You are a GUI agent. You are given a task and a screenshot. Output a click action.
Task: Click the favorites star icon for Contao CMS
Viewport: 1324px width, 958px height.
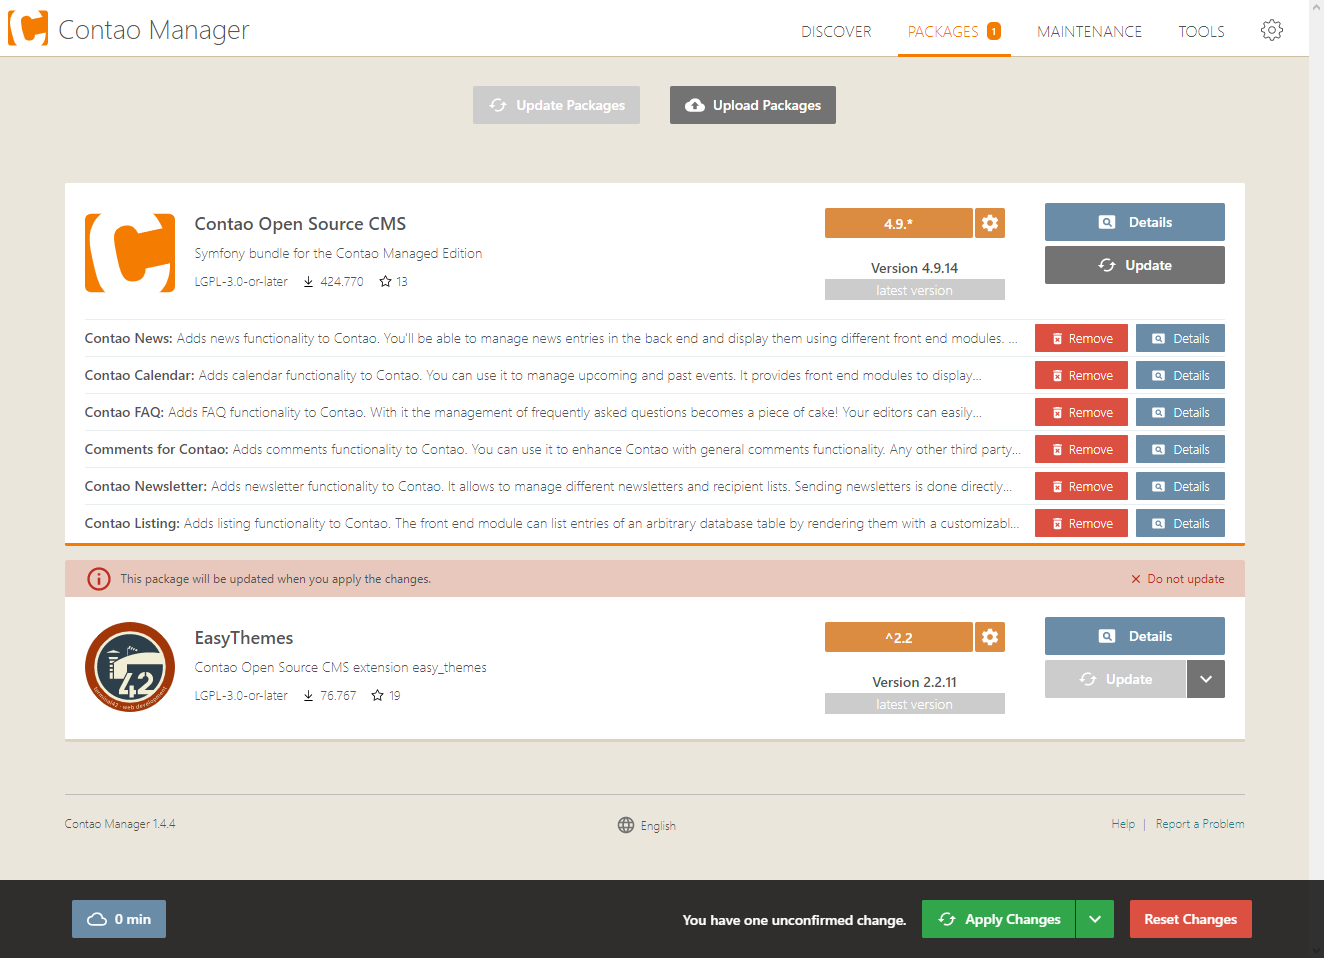[x=385, y=282]
